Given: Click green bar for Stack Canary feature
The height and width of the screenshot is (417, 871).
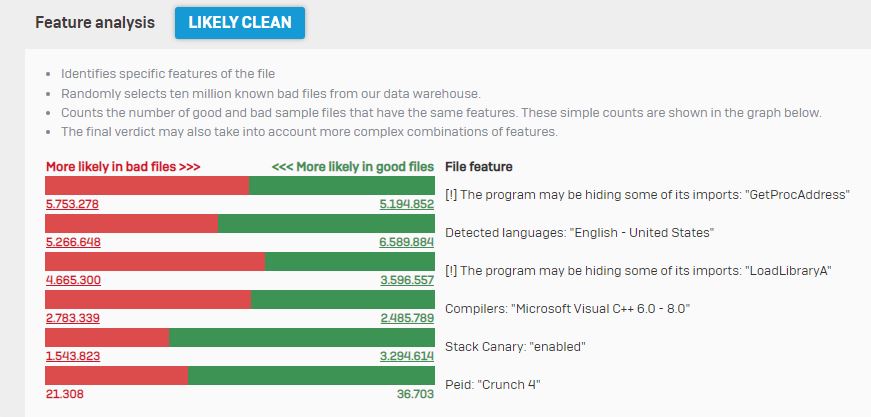Looking at the screenshot, I should click(302, 337).
